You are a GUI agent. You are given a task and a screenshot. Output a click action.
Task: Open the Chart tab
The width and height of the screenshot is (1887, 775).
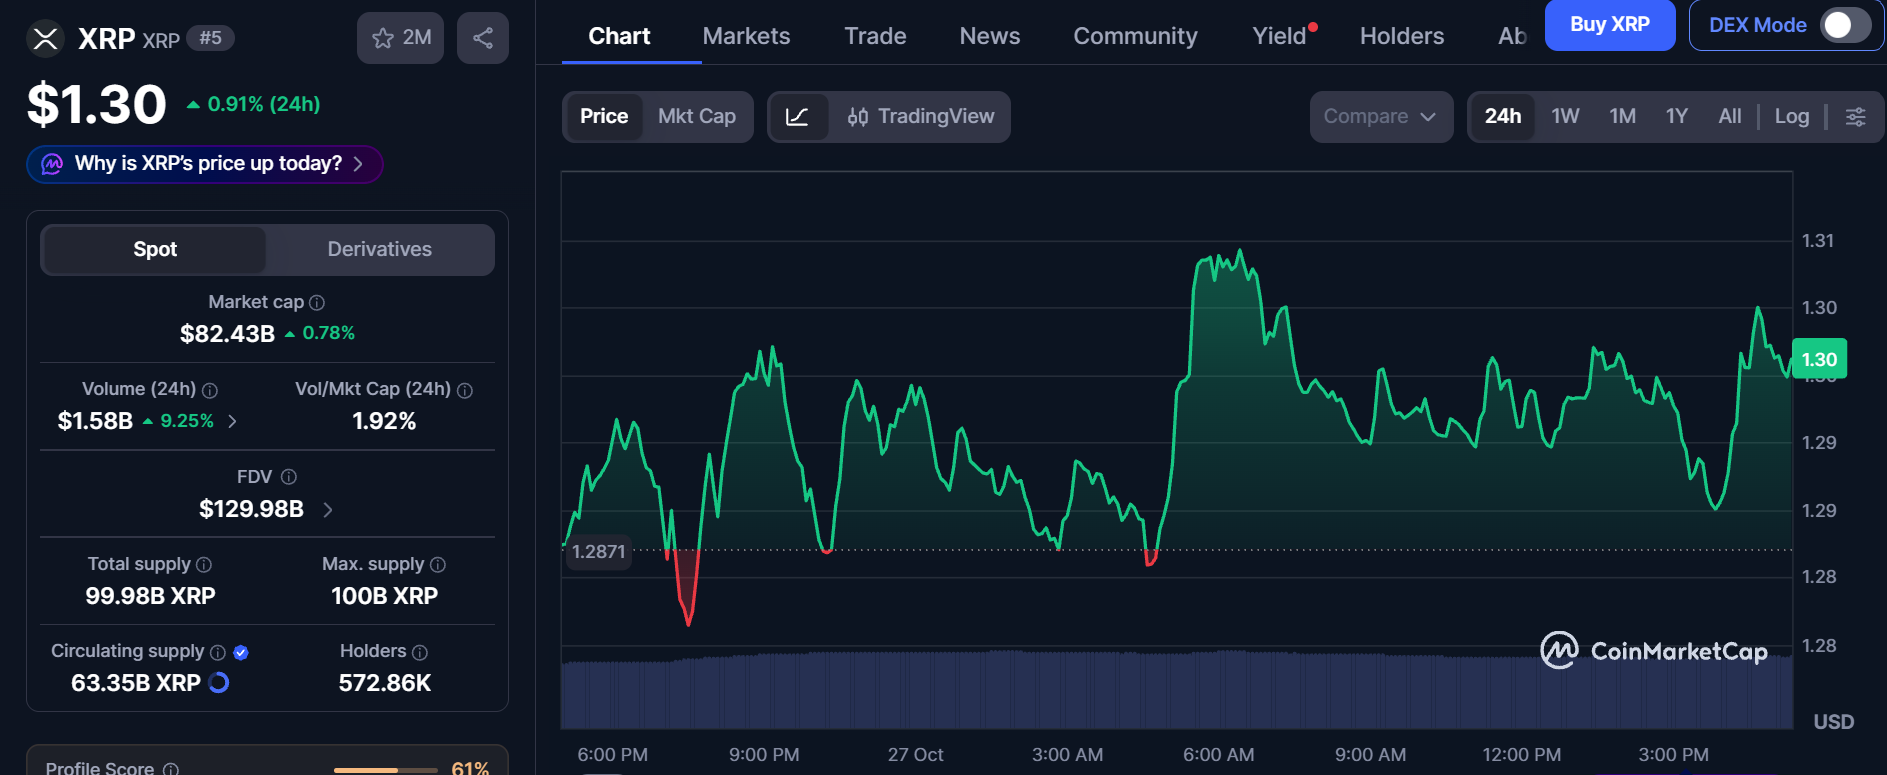click(619, 36)
